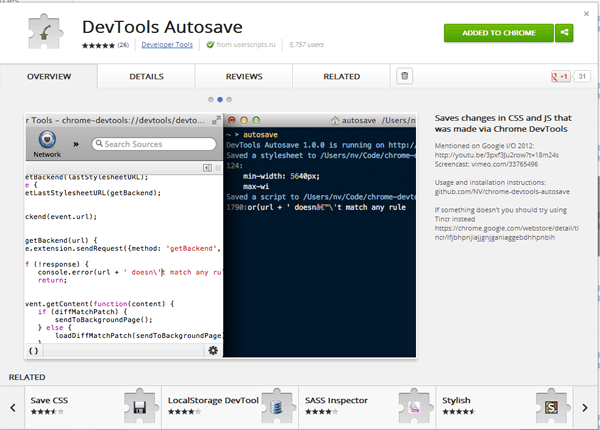The height and width of the screenshot is (430, 600).
Task: Click the DevTools Autosave puzzle-piece icon
Action: tap(44, 32)
